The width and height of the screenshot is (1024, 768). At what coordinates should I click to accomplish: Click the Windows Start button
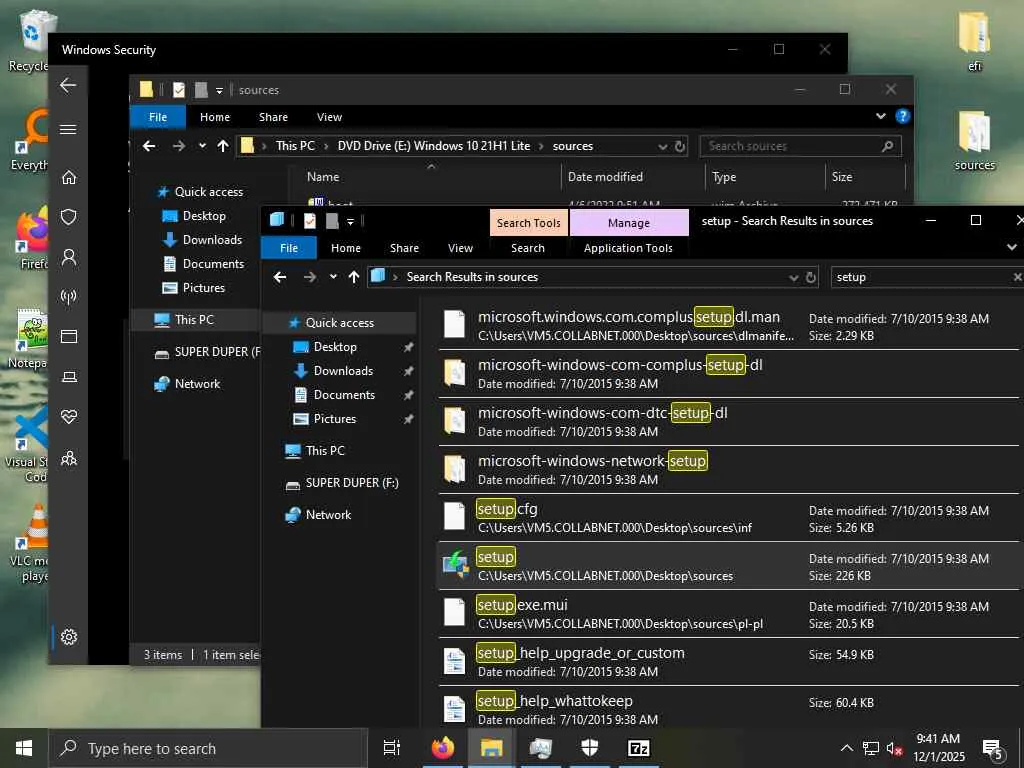pyautogui.click(x=24, y=748)
